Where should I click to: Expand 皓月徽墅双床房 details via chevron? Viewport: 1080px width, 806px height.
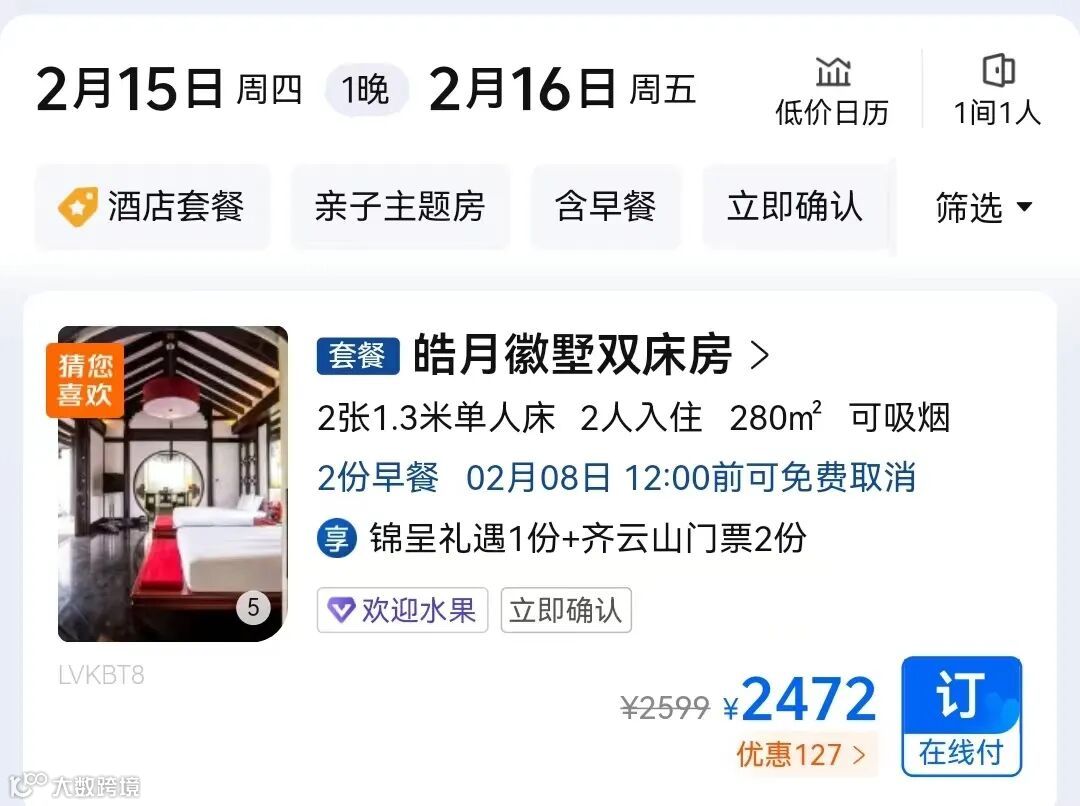(760, 355)
